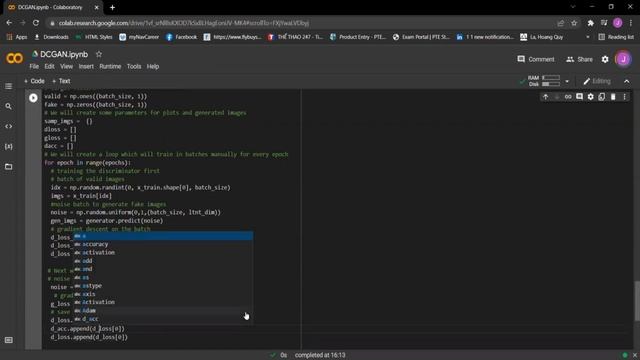Click the 'completed at 16:13' status
The image size is (640, 360).
click(320, 355)
